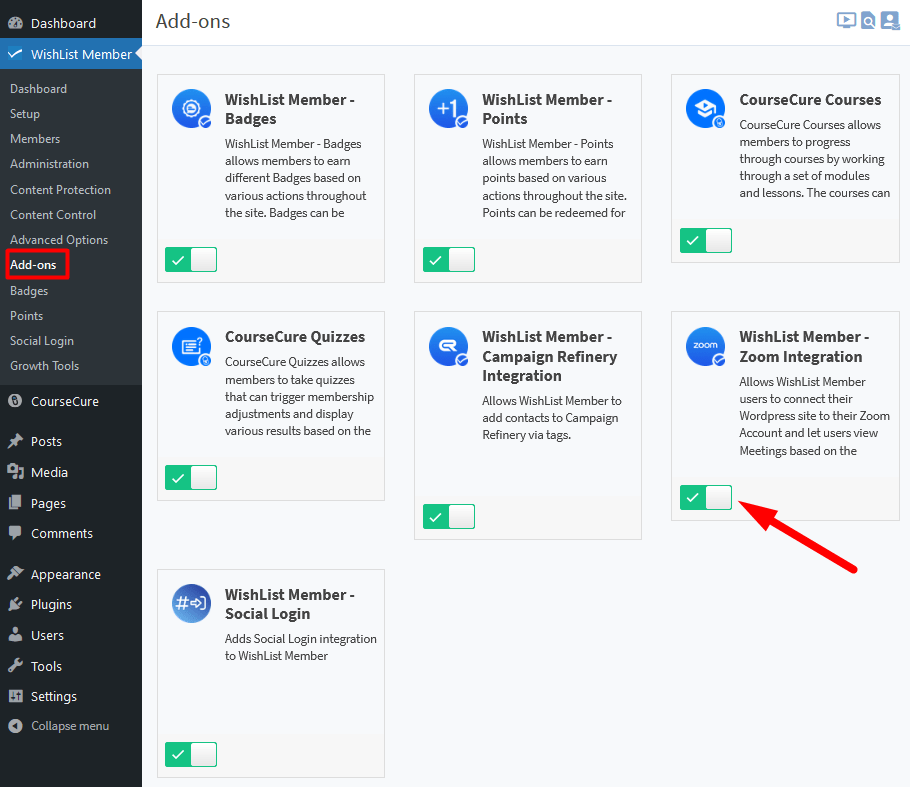This screenshot has height=787, width=910.
Task: Click the Zoom Integration title
Action: tap(804, 346)
